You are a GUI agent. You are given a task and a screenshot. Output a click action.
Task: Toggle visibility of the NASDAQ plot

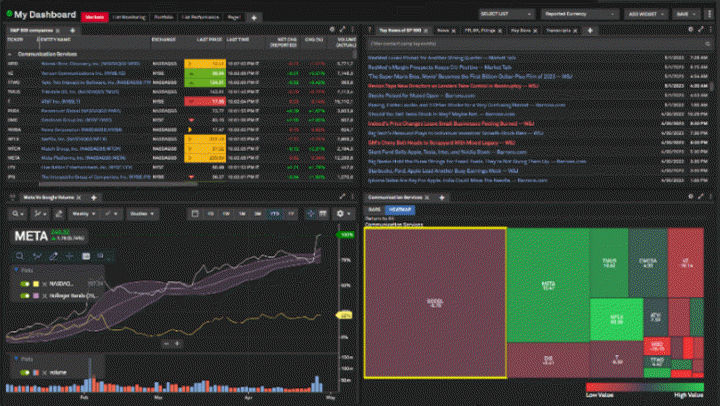tap(25, 284)
